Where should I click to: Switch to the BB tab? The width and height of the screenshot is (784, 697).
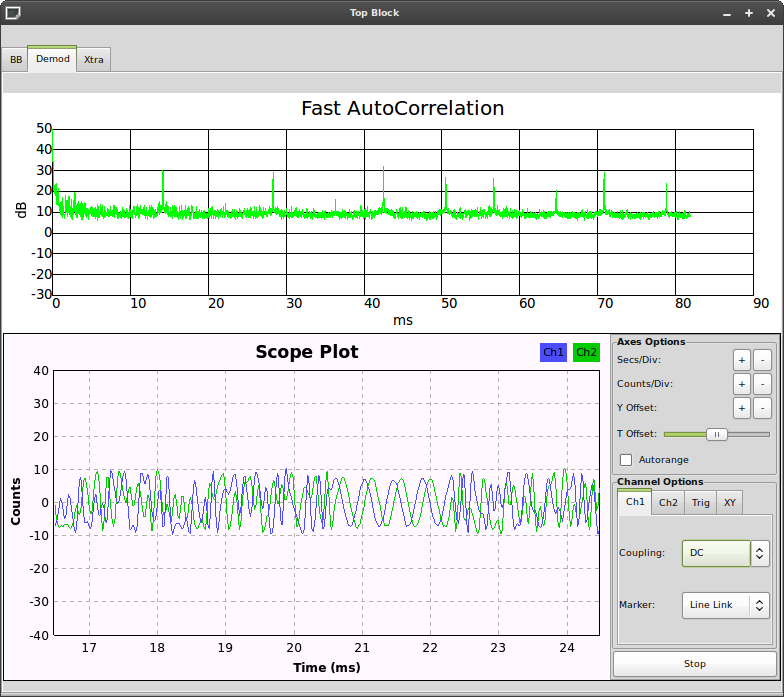[x=16, y=60]
